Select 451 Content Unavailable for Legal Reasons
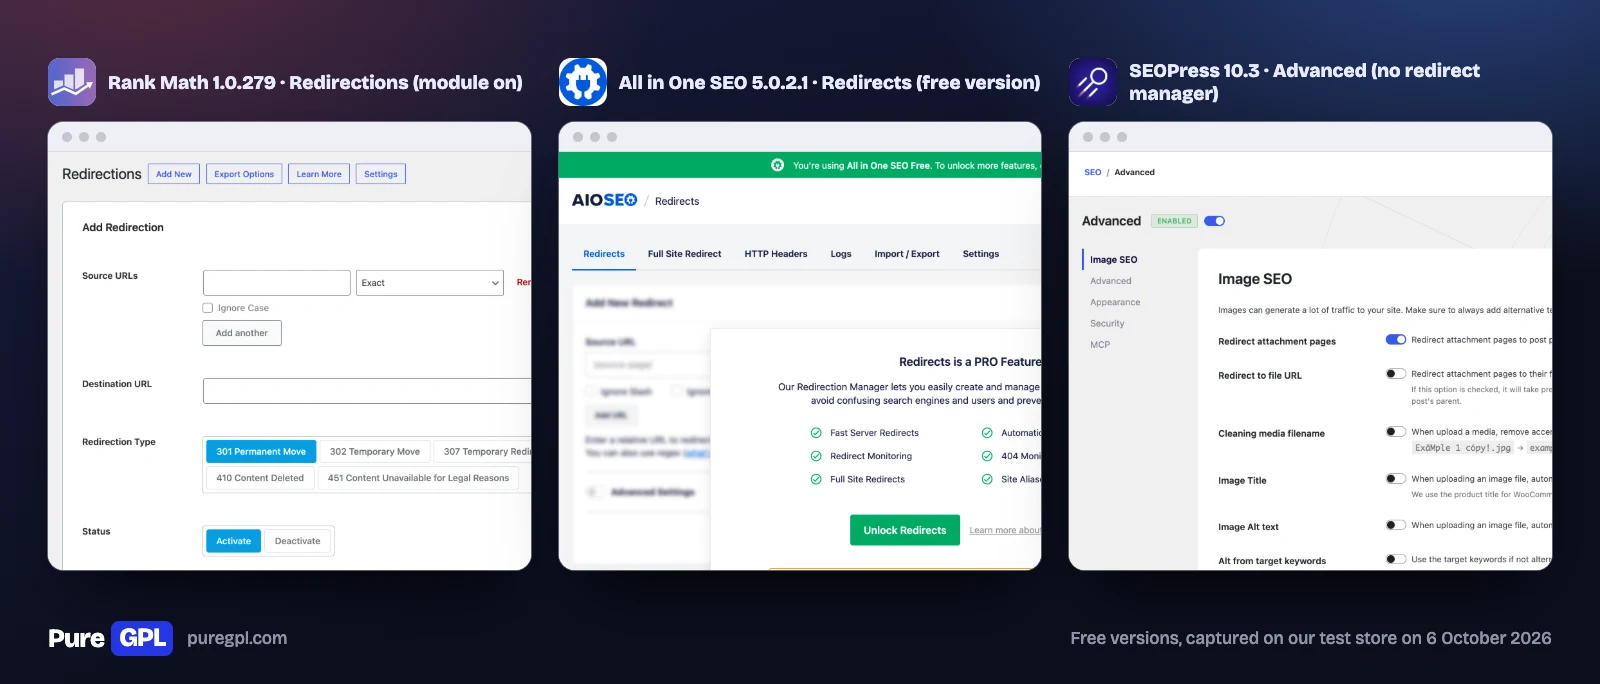The width and height of the screenshot is (1600, 684). pos(418,478)
